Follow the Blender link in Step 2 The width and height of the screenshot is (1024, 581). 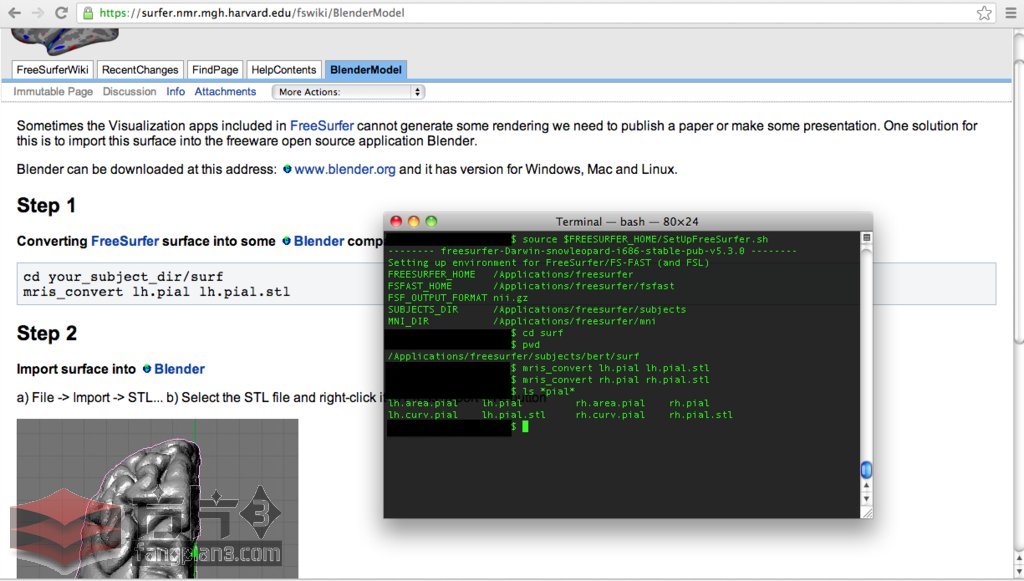pyautogui.click(x=180, y=369)
